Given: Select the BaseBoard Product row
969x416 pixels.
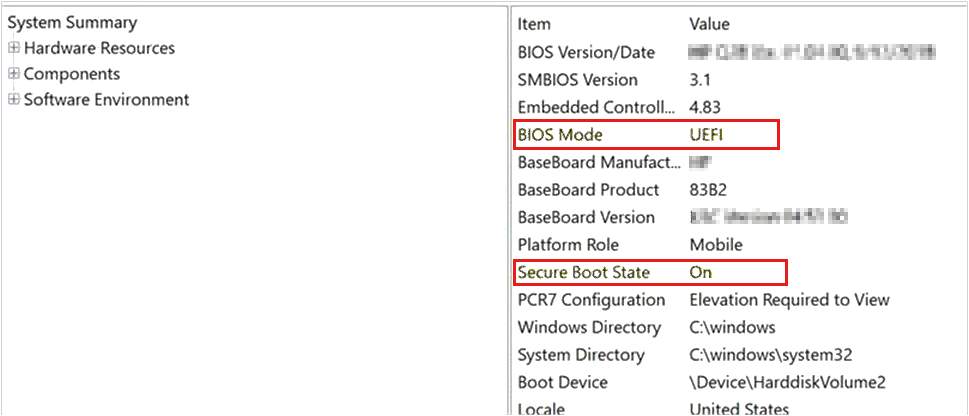Looking at the screenshot, I should click(x=588, y=190).
